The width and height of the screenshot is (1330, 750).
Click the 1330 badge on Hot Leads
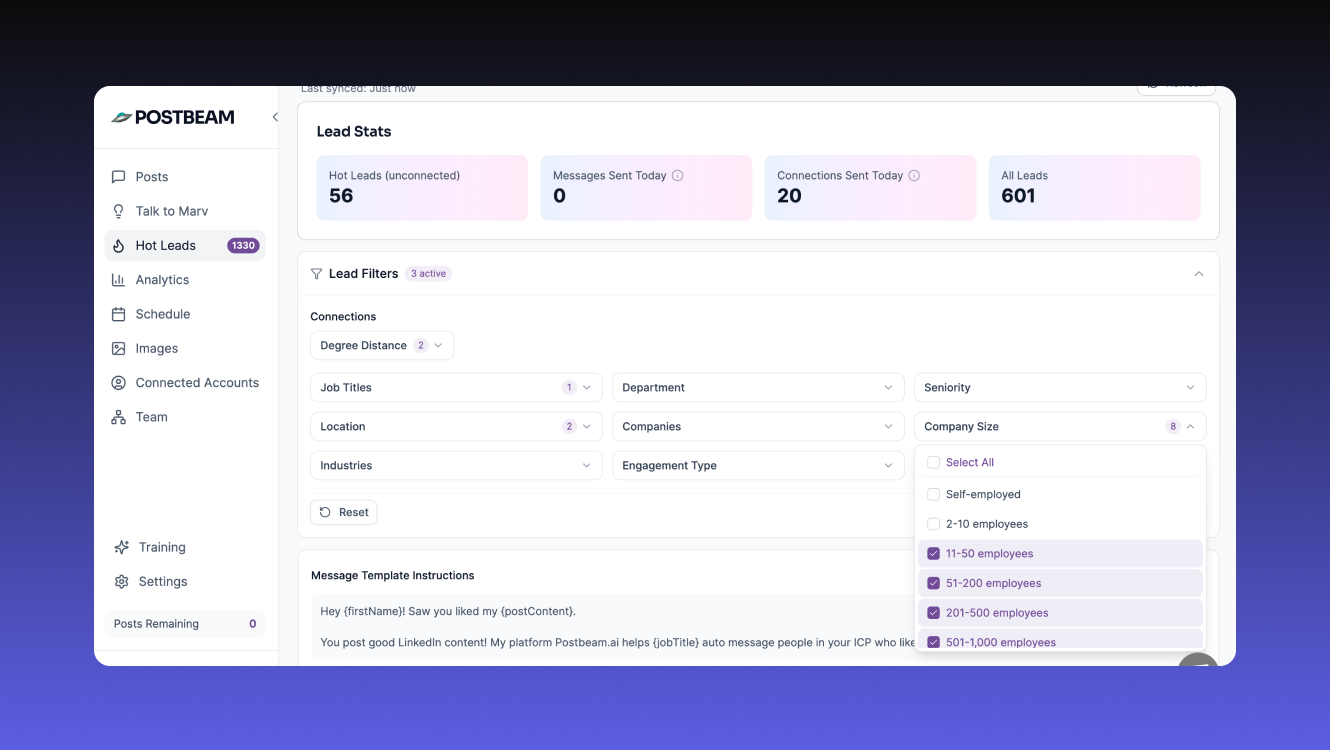[243, 246]
